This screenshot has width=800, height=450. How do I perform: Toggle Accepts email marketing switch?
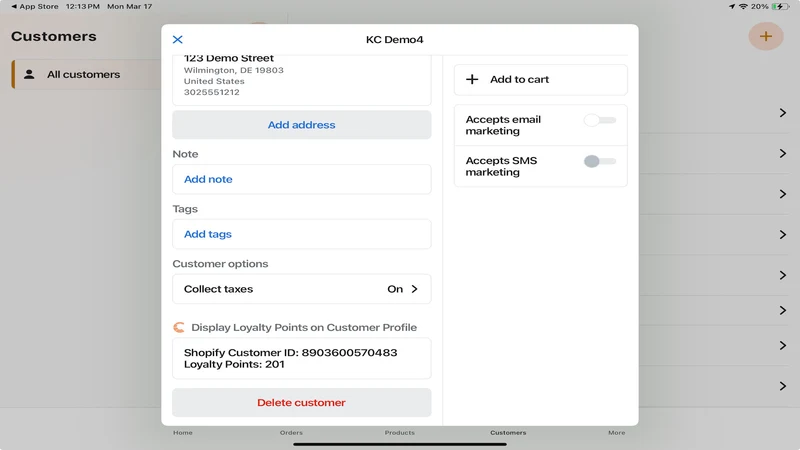click(600, 120)
